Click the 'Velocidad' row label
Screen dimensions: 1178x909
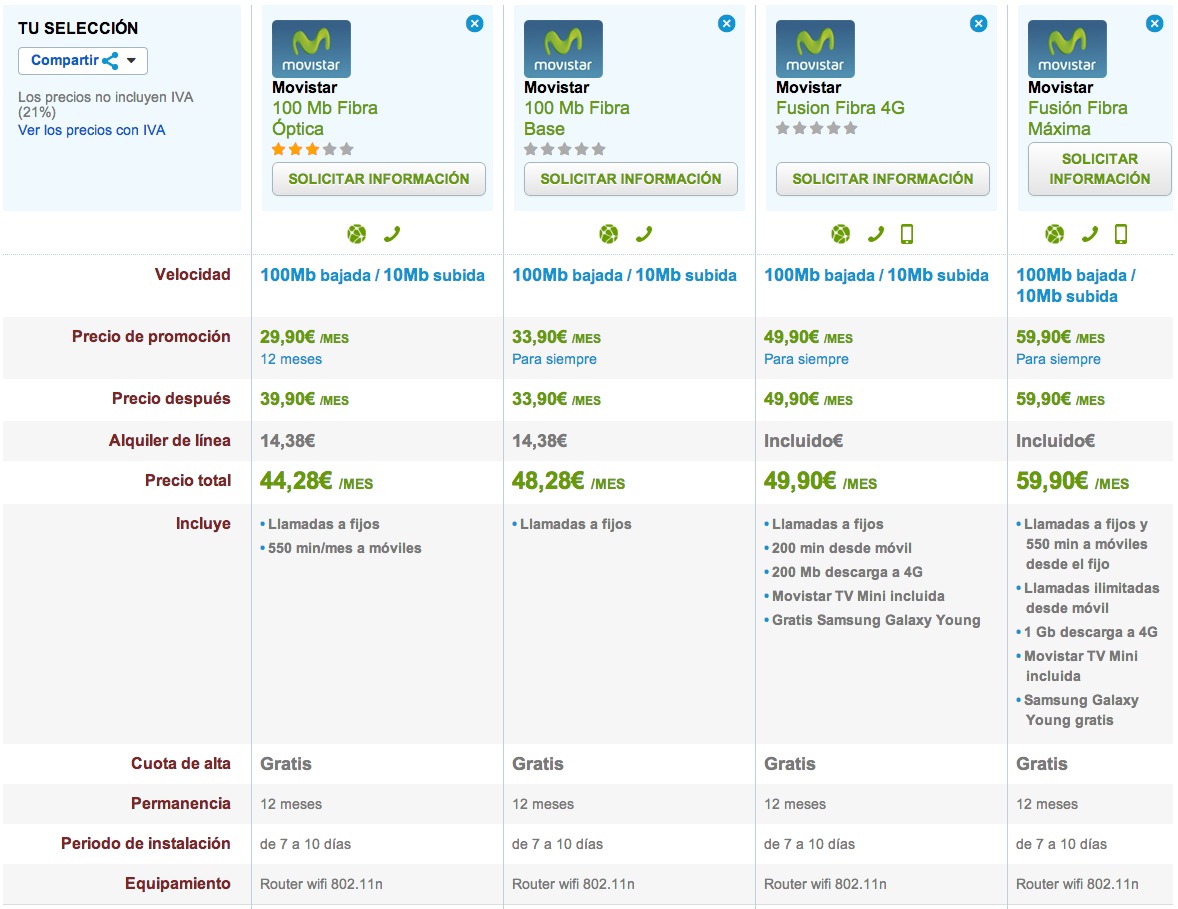point(192,274)
